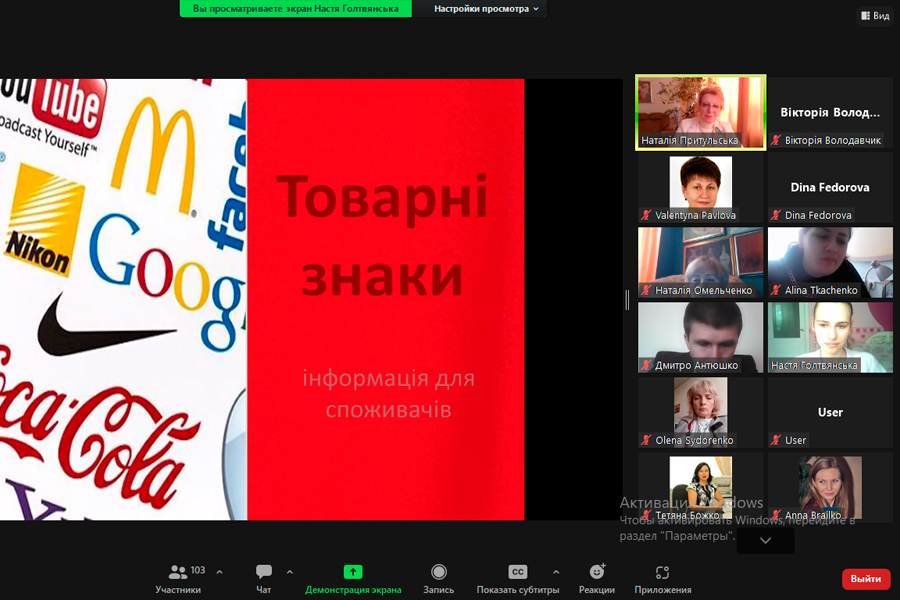
Task: Grab the divider handle beside the gallery panel
Action: (x=628, y=299)
